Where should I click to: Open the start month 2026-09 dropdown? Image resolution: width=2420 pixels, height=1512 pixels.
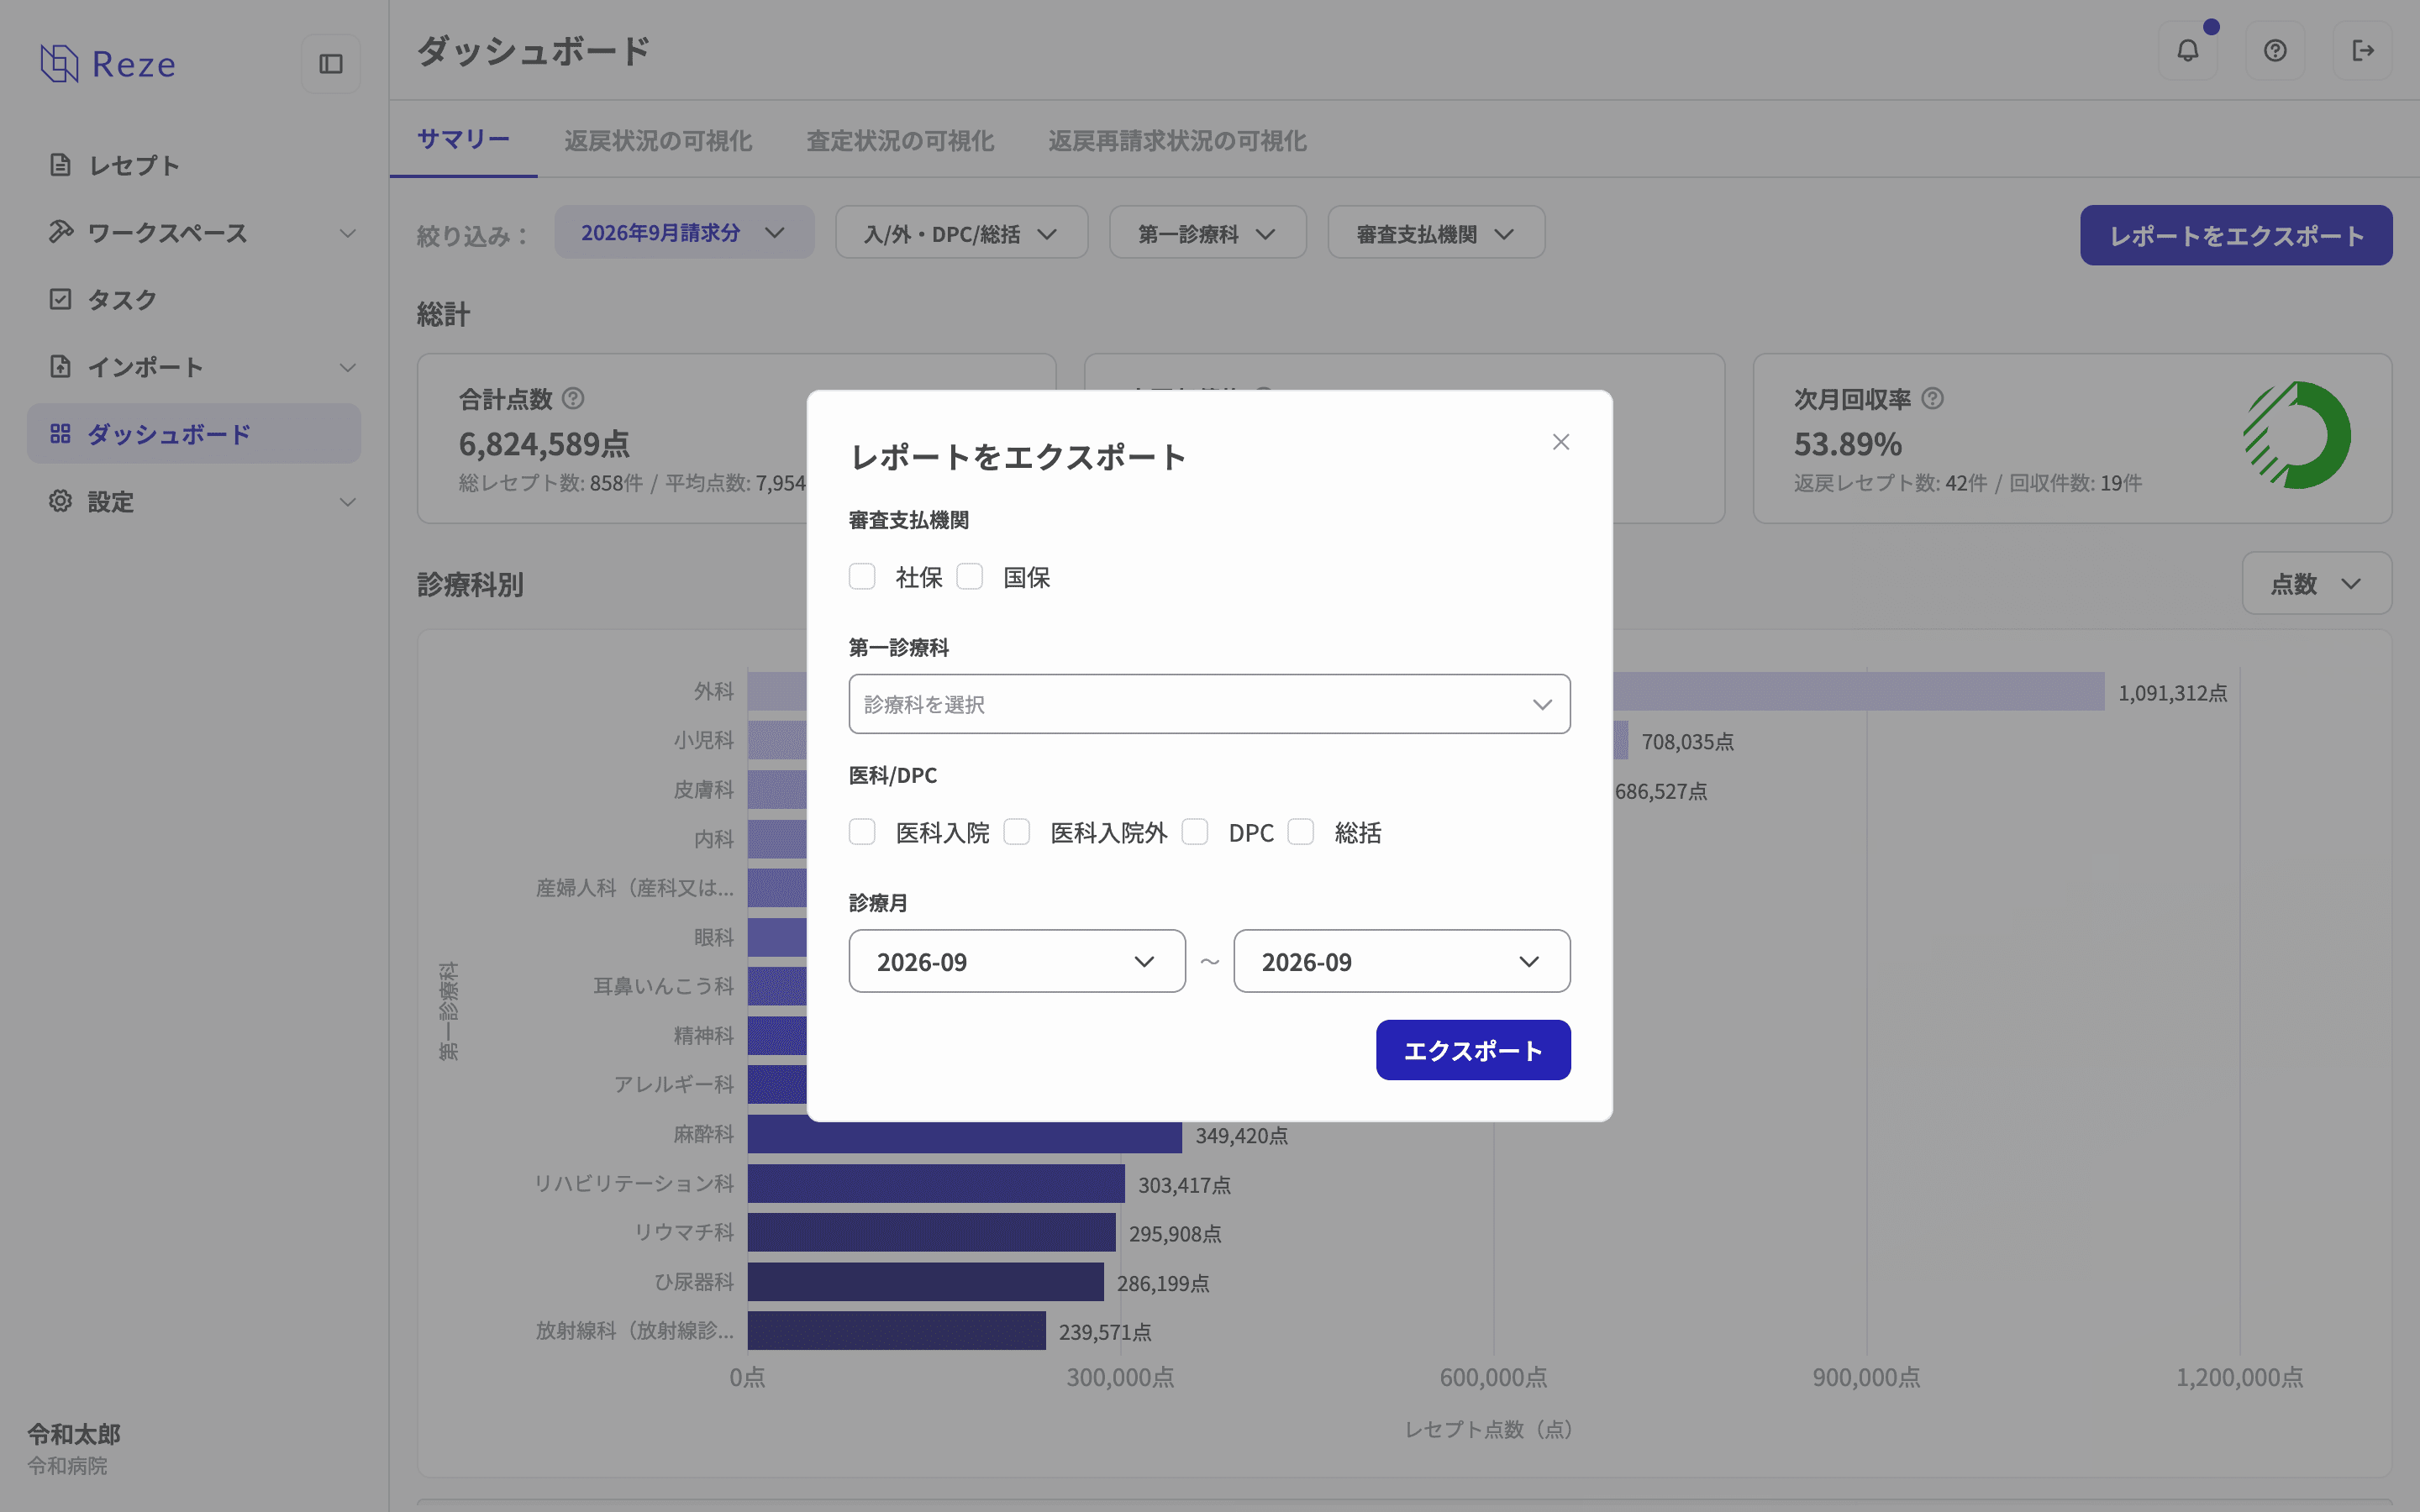1017,961
